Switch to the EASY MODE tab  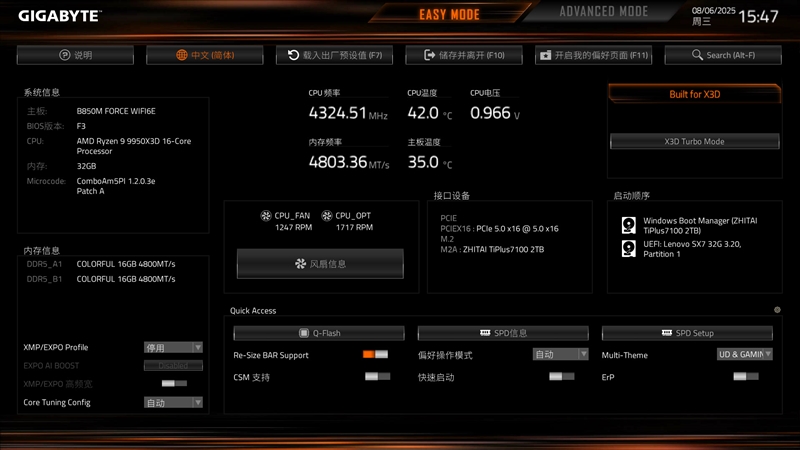pyautogui.click(x=449, y=14)
